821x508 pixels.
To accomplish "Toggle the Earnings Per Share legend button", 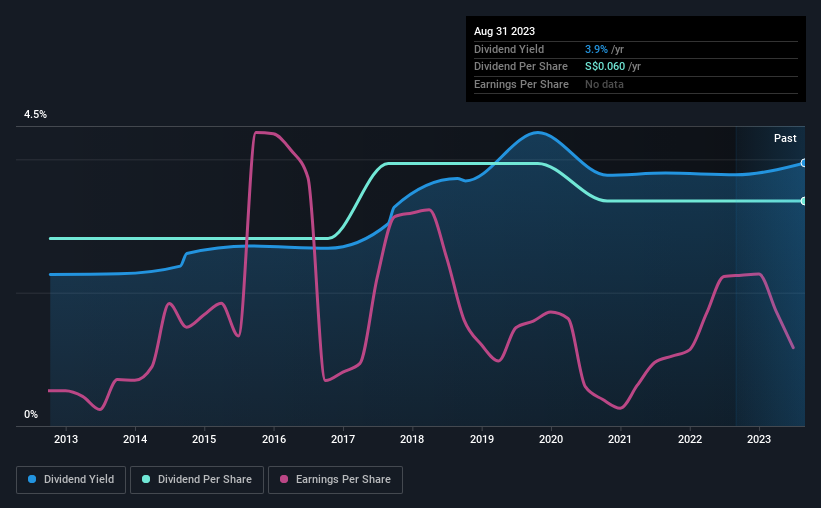I will tap(335, 480).
